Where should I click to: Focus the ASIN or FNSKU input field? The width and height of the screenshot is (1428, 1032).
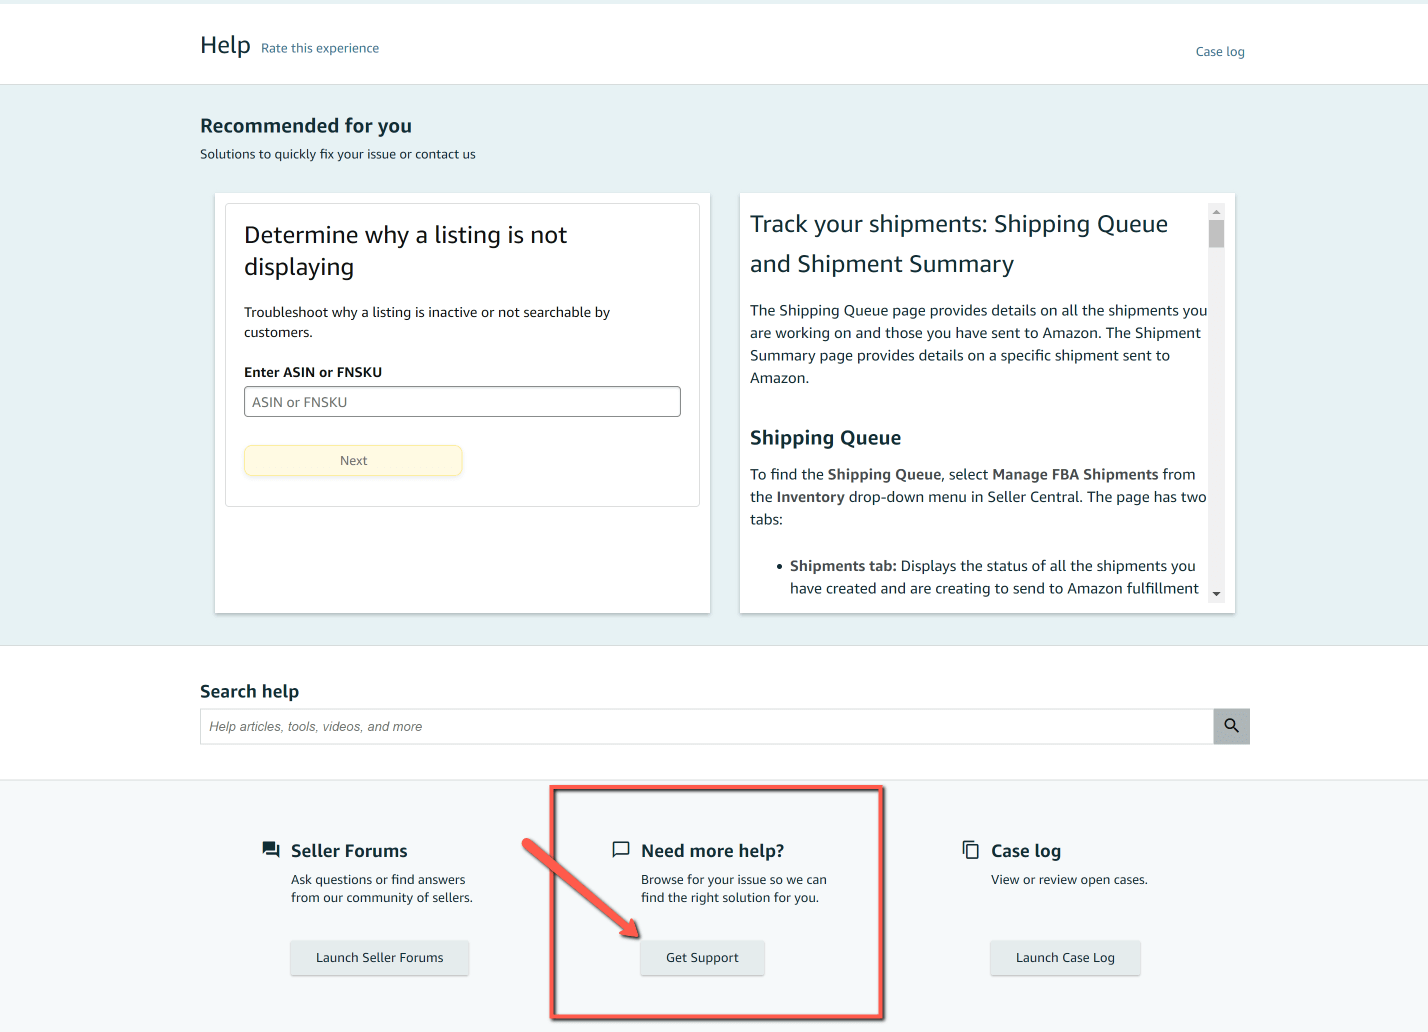point(462,402)
